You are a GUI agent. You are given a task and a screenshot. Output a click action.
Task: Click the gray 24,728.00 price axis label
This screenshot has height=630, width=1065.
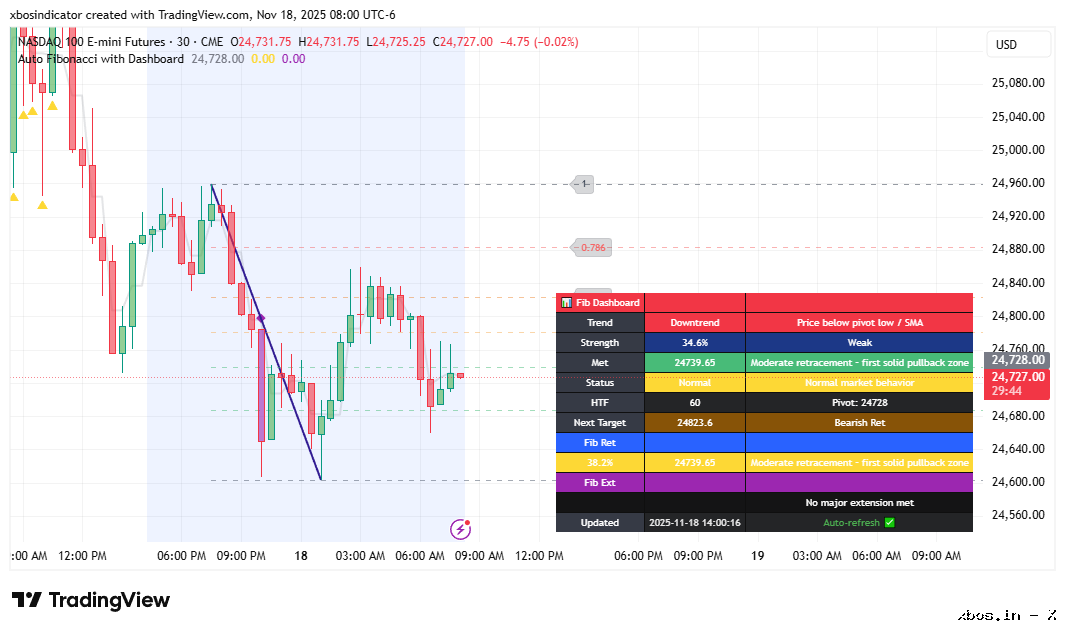1018,359
